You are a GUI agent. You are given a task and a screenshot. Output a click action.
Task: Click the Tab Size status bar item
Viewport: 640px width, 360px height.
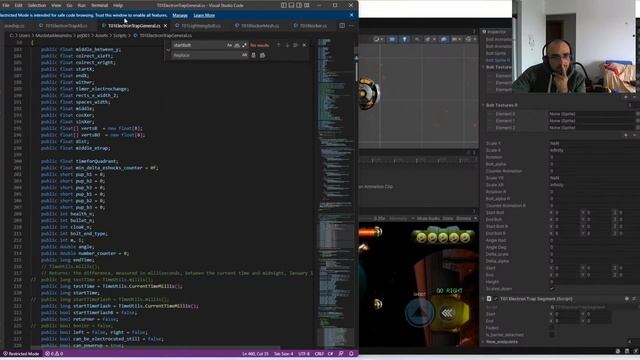coord(284,354)
